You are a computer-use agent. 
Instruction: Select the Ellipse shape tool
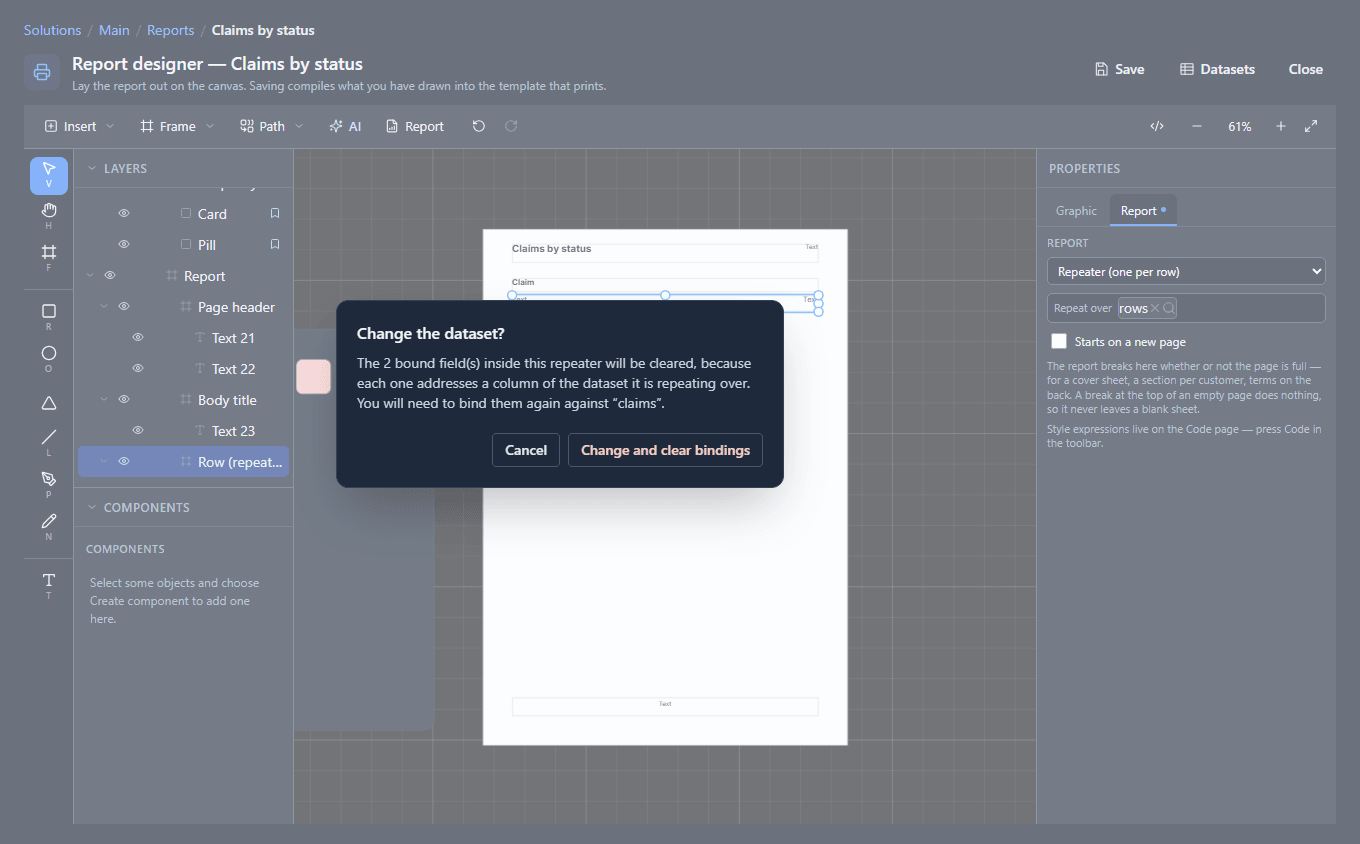tap(49, 359)
